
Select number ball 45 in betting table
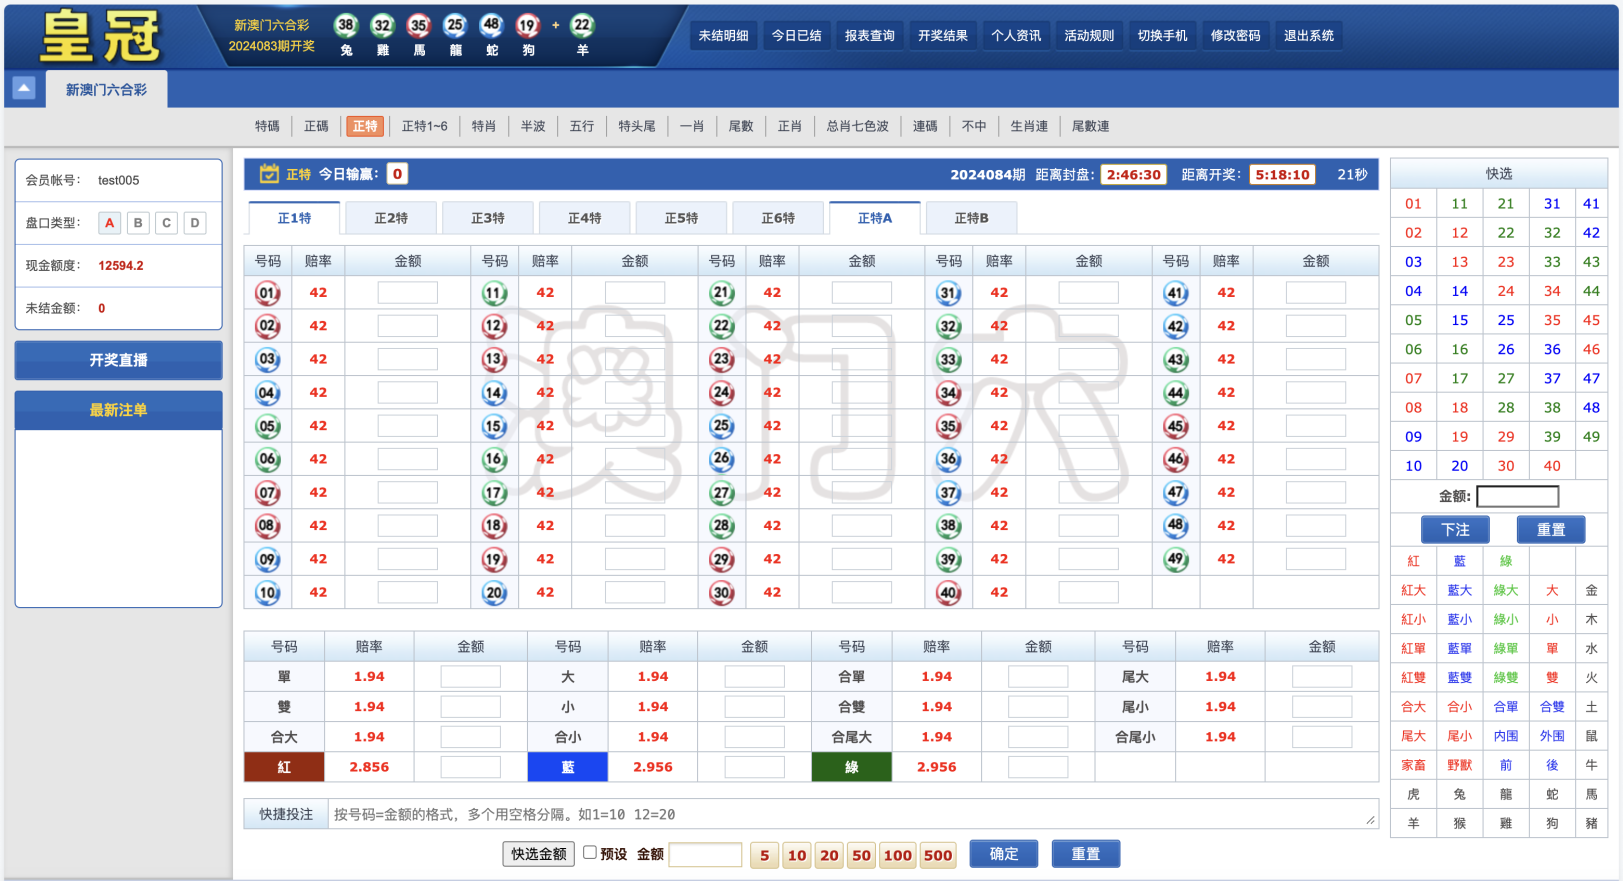click(x=1176, y=426)
